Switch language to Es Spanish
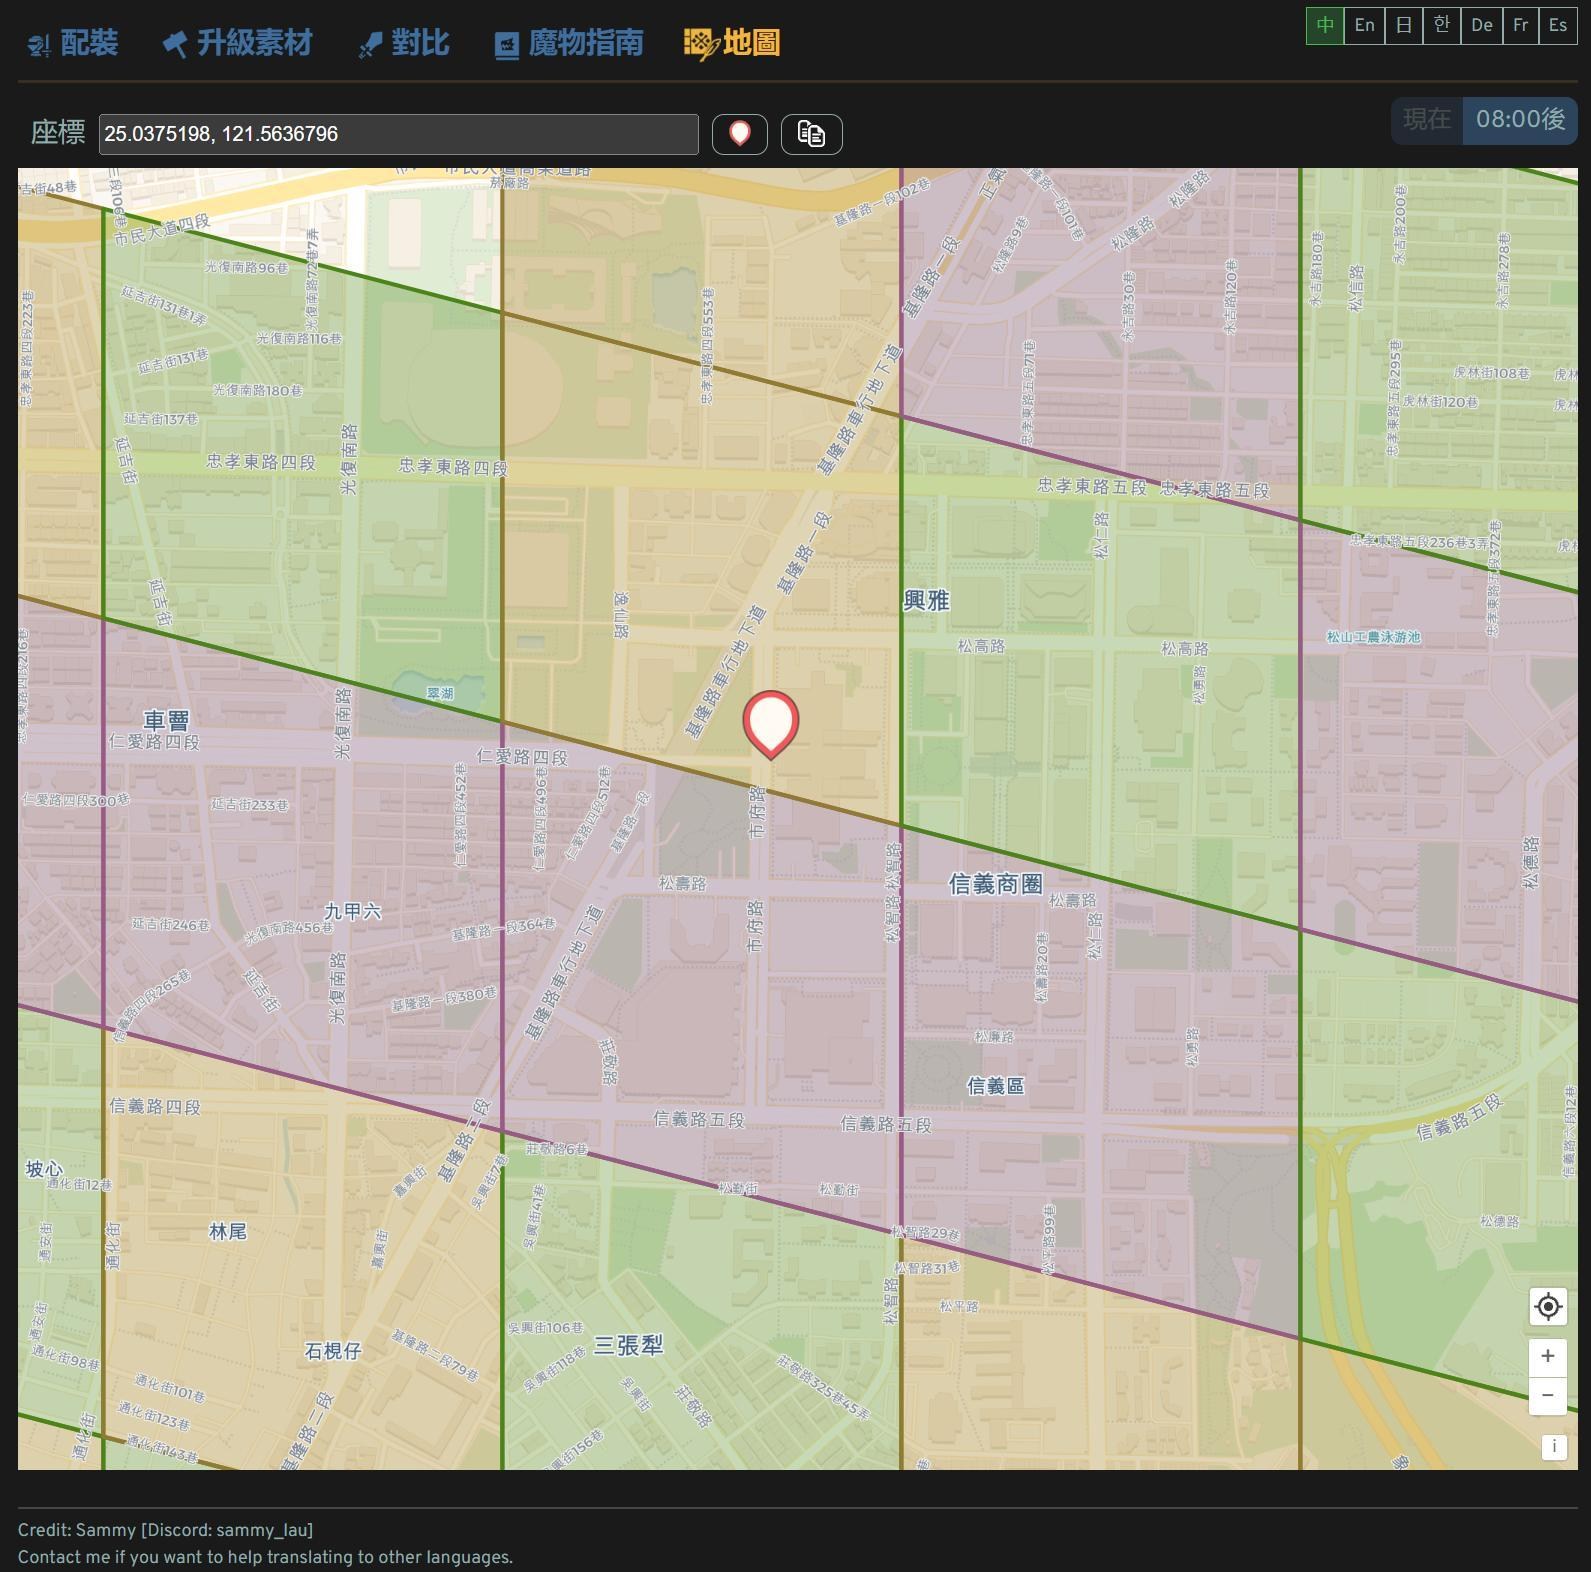 tap(1557, 26)
